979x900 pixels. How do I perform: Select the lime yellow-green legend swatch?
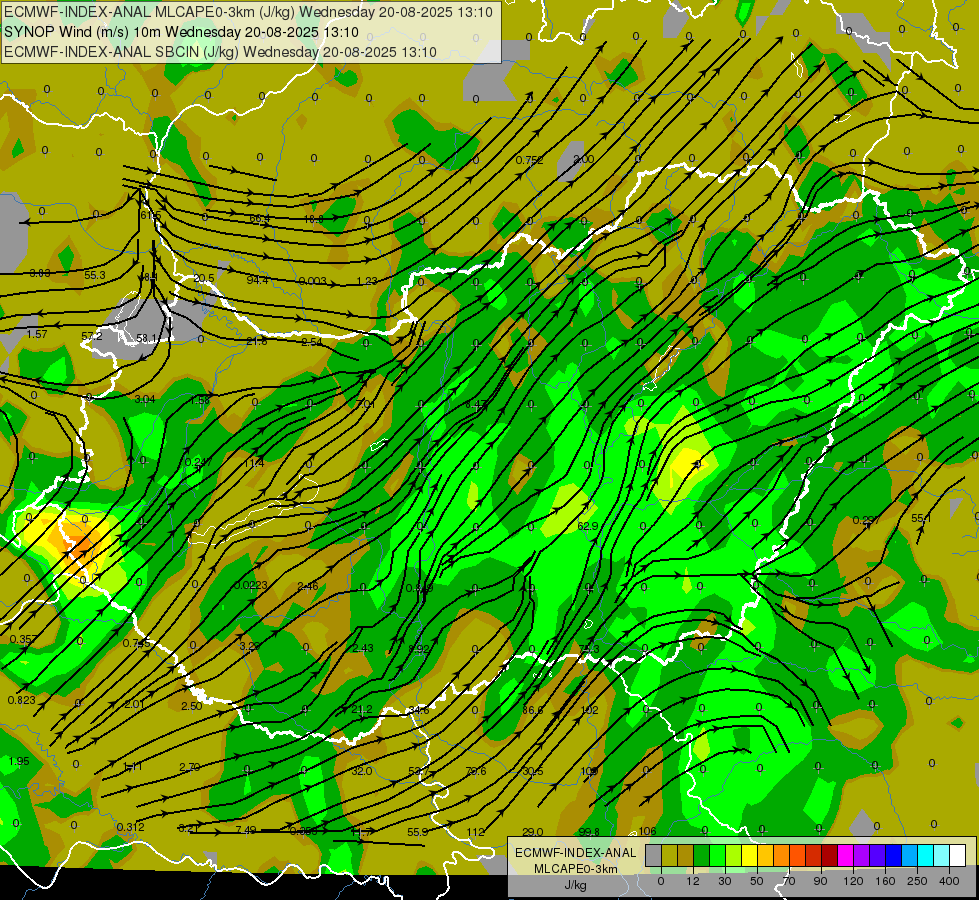[x=734, y=856]
